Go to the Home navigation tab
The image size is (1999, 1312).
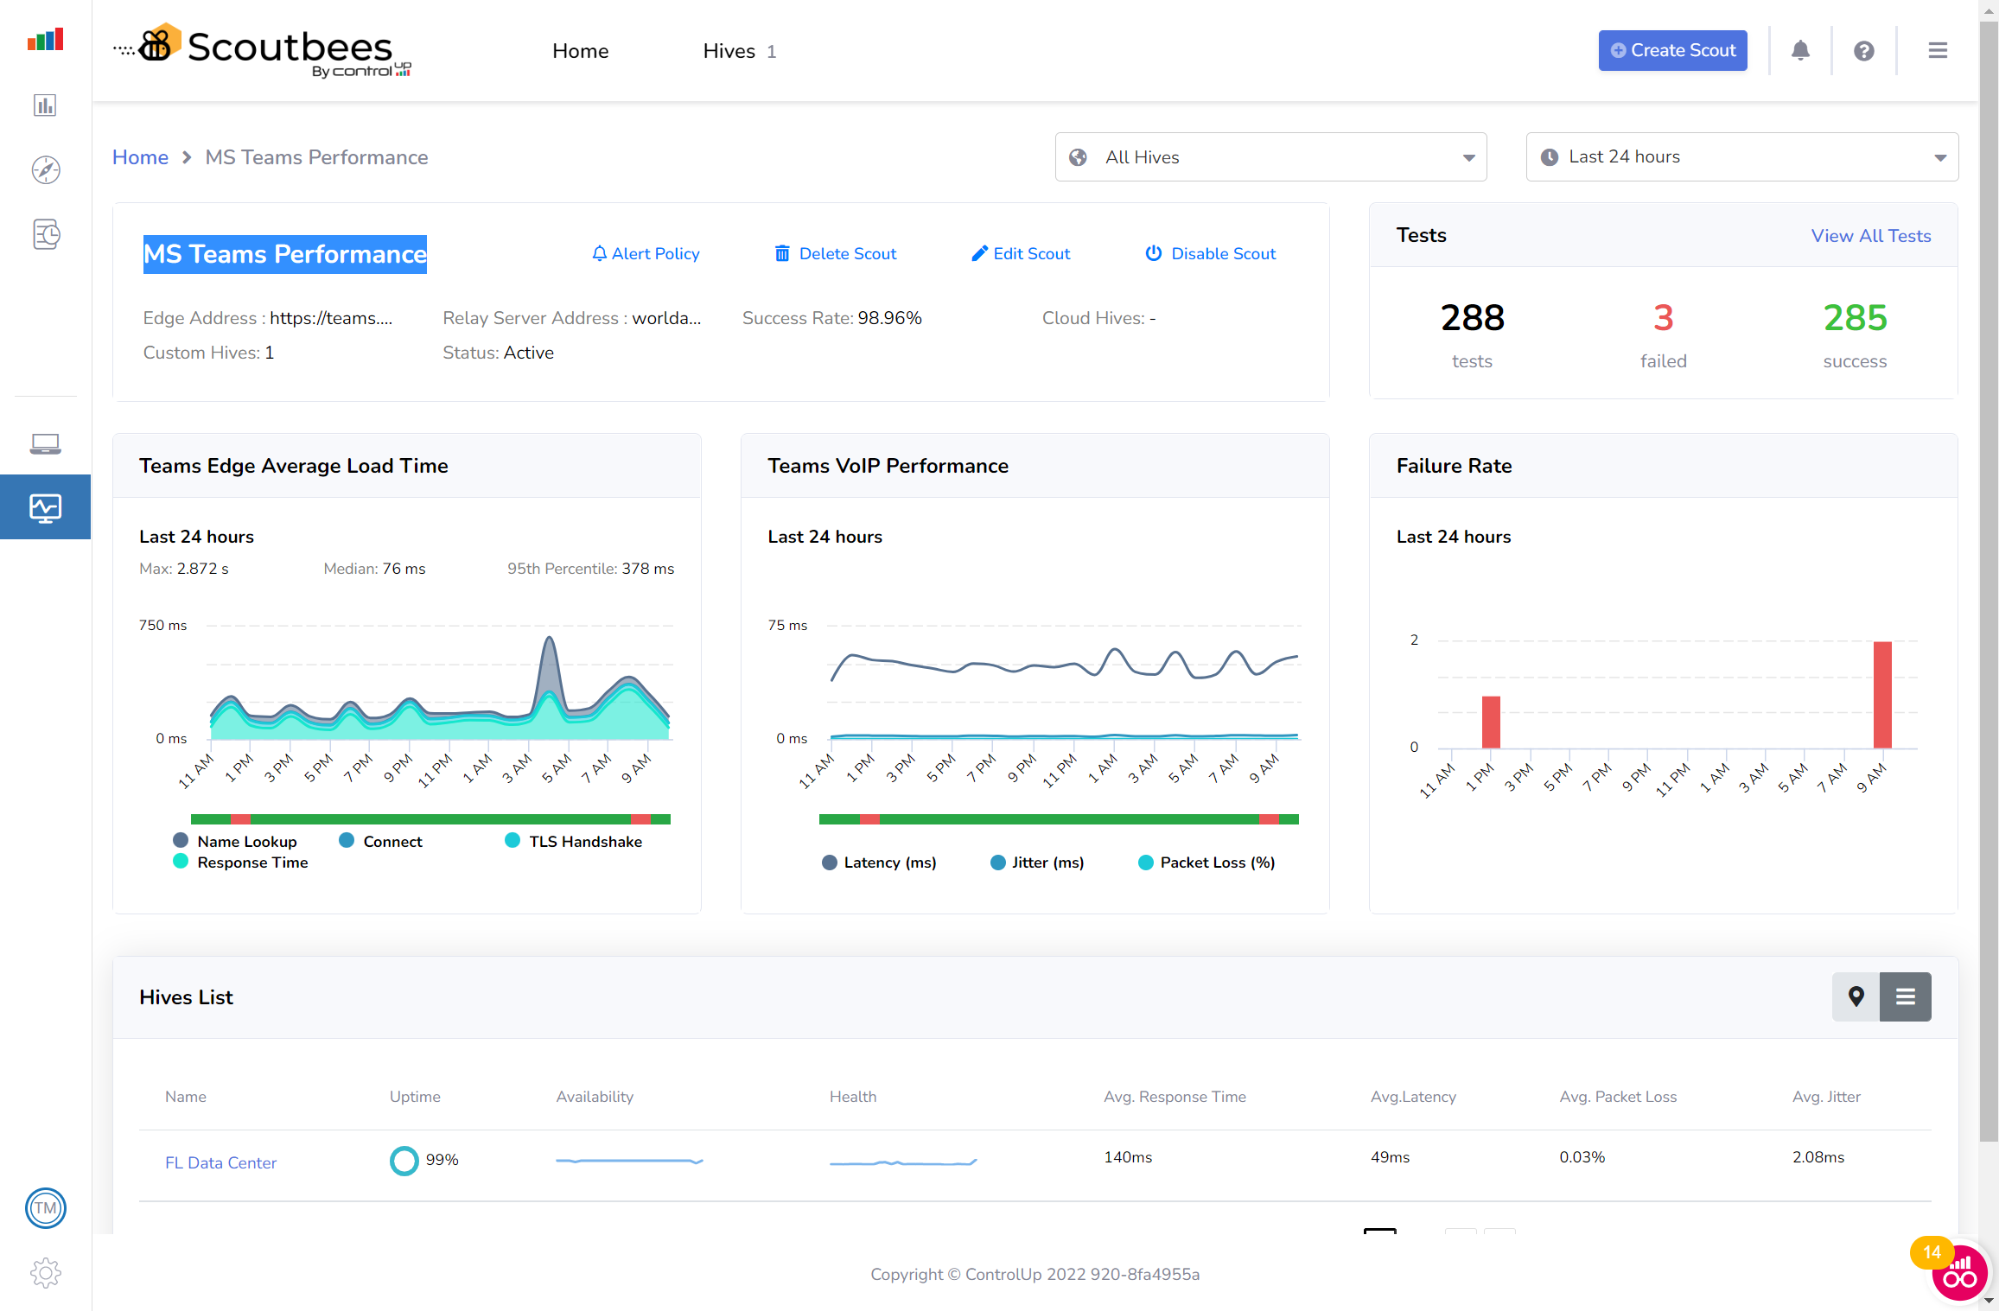click(580, 51)
